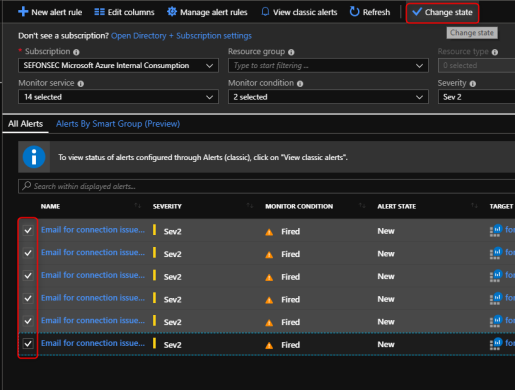Click the info icon beside Monitor service label

coord(81,84)
